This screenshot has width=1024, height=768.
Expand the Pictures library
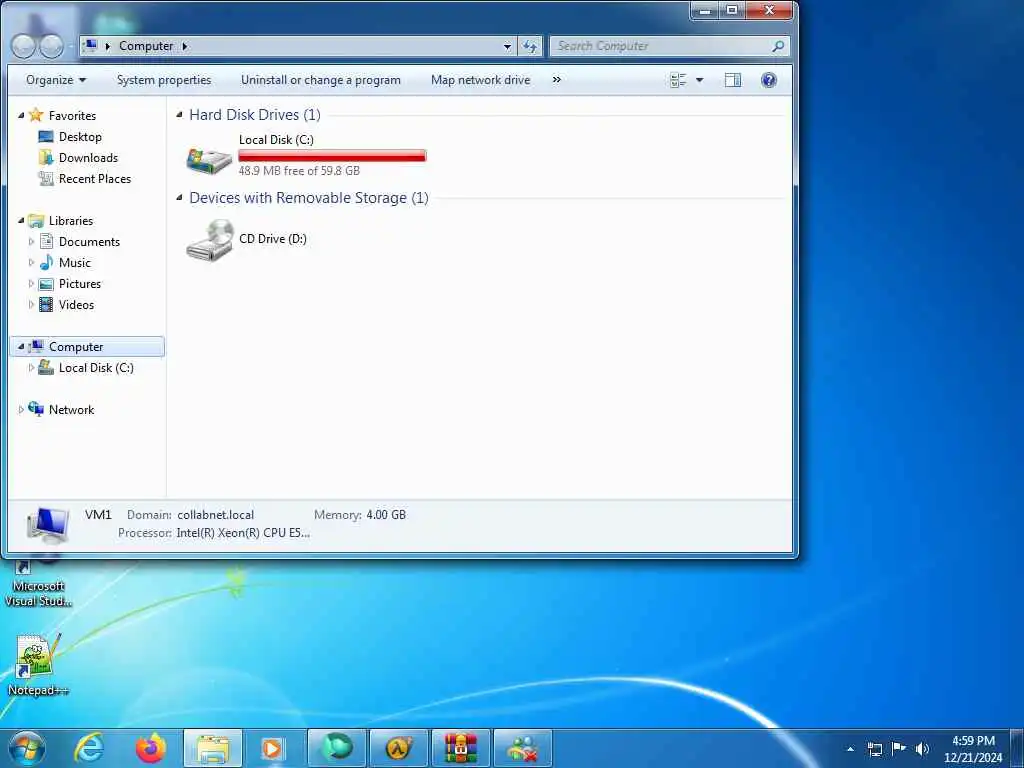coord(31,283)
